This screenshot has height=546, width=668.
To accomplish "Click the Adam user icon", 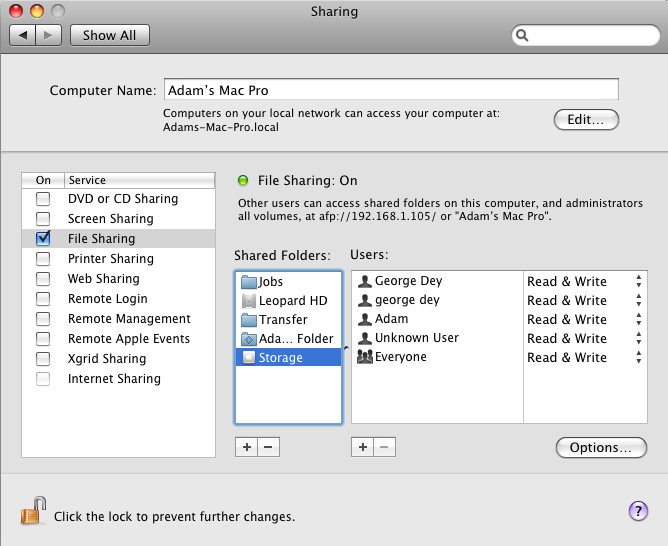I will [365, 319].
